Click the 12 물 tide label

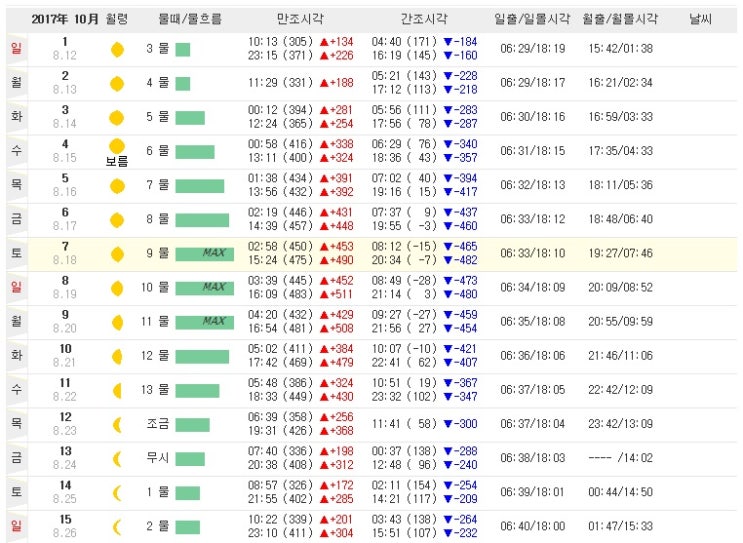155,356
